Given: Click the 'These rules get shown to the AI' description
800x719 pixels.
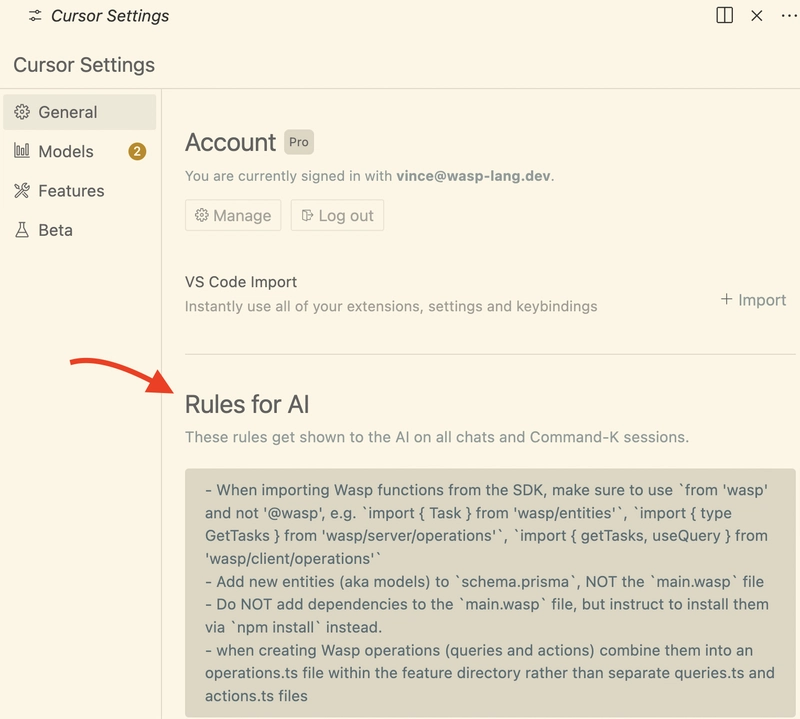Looking at the screenshot, I should click(x=437, y=437).
